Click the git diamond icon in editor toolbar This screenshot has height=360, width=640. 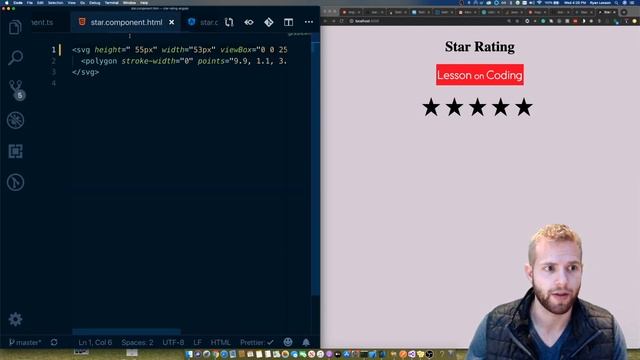pyautogui.click(x=269, y=22)
